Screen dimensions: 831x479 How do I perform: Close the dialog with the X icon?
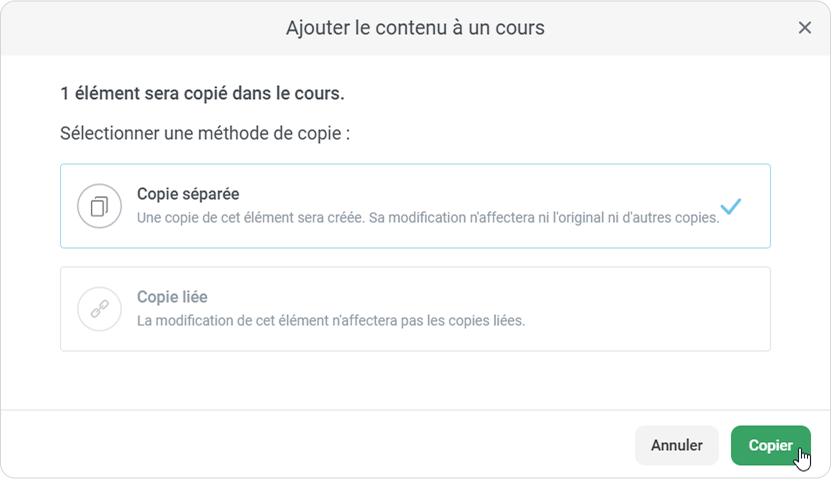(x=804, y=28)
